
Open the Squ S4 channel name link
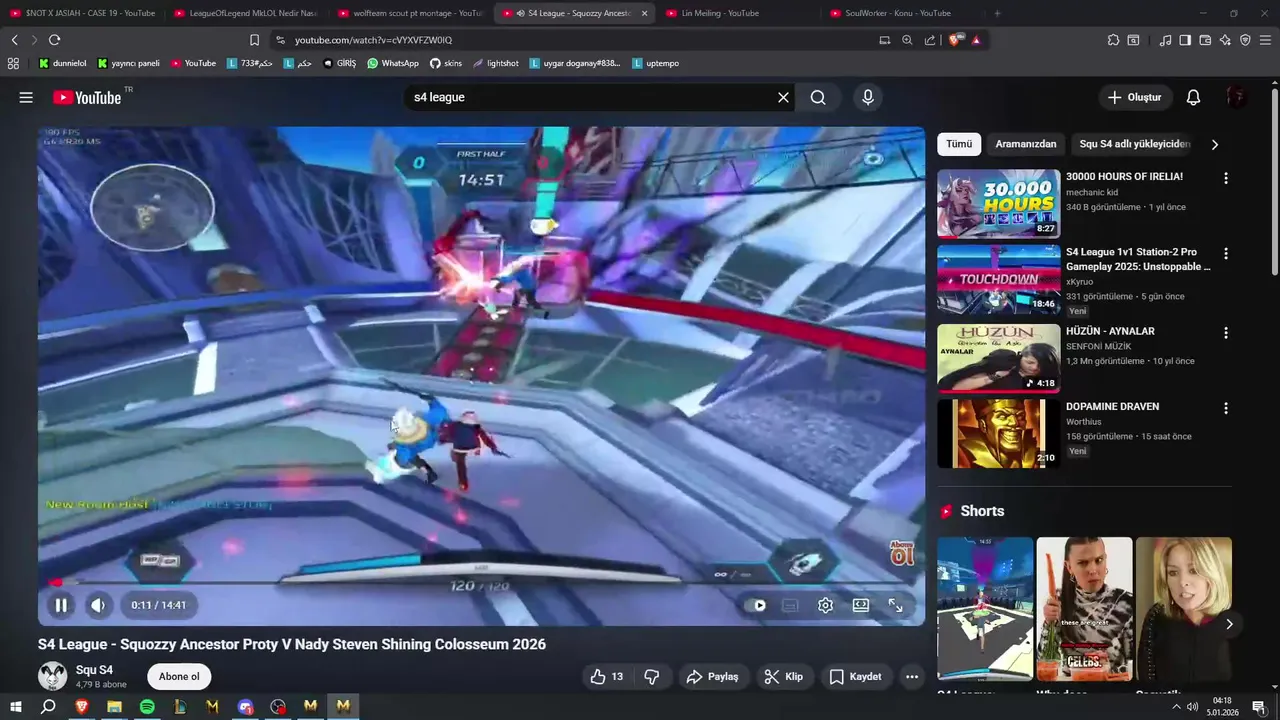click(94, 670)
